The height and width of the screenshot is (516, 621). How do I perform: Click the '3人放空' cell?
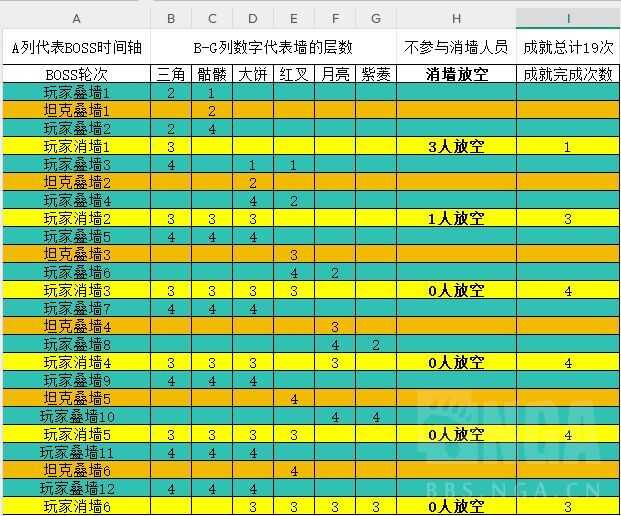(x=457, y=146)
